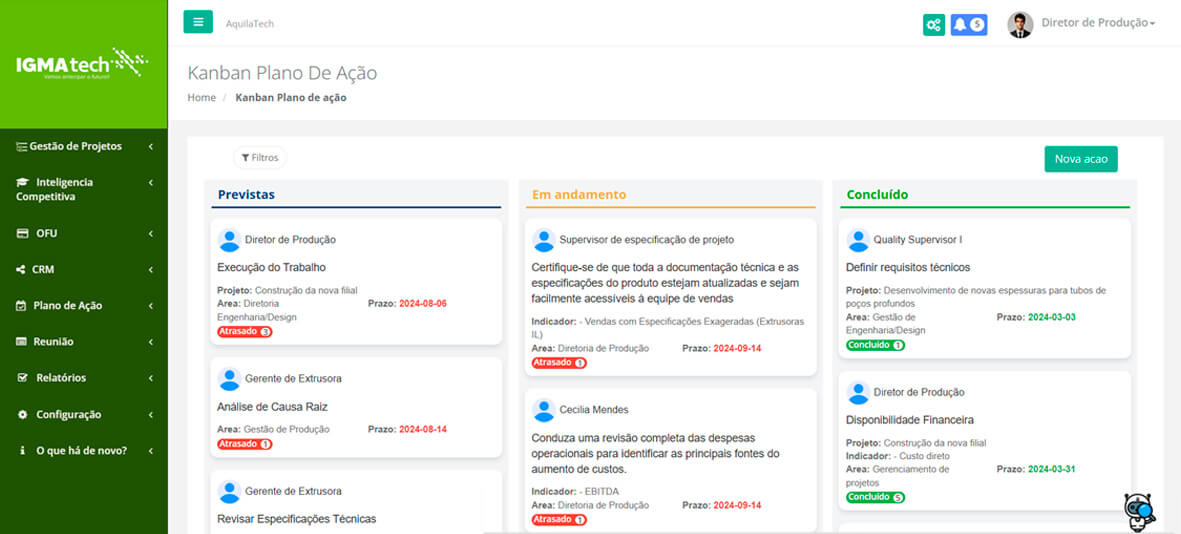The image size is (1181, 534).
Task: Click the Configuração gear icon
Action: tap(22, 414)
